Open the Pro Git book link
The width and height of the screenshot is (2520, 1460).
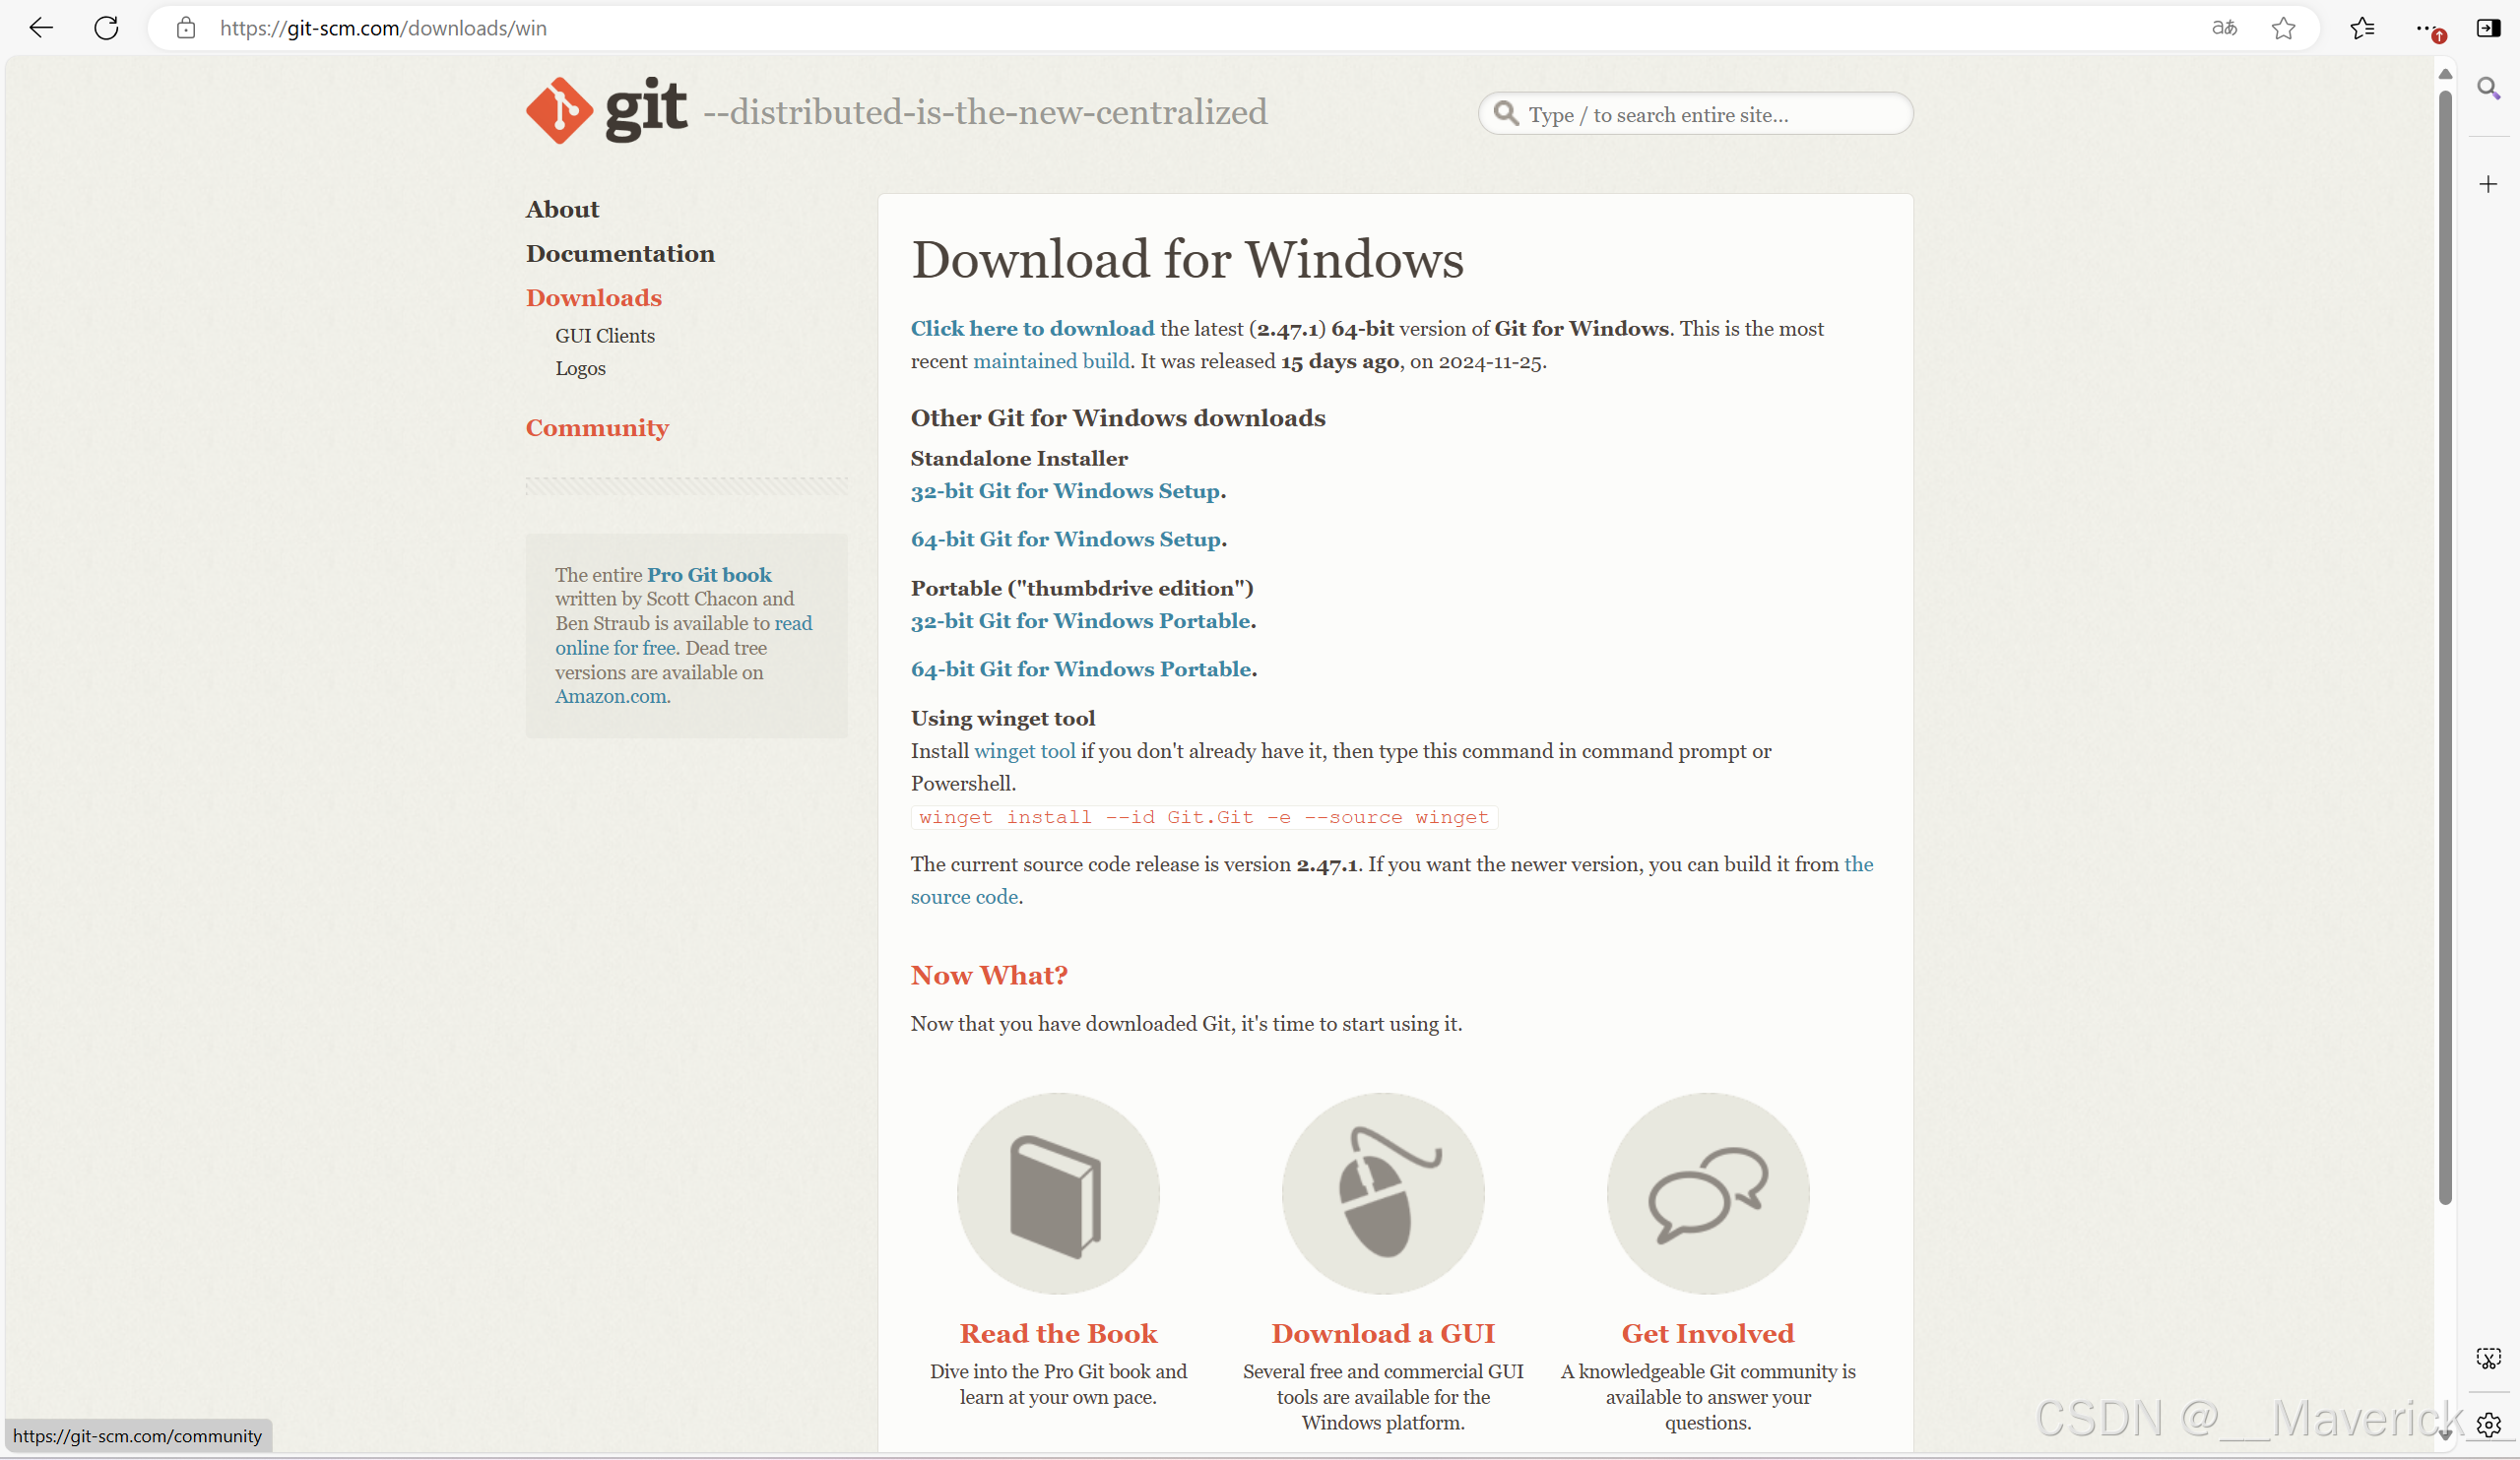(x=709, y=575)
